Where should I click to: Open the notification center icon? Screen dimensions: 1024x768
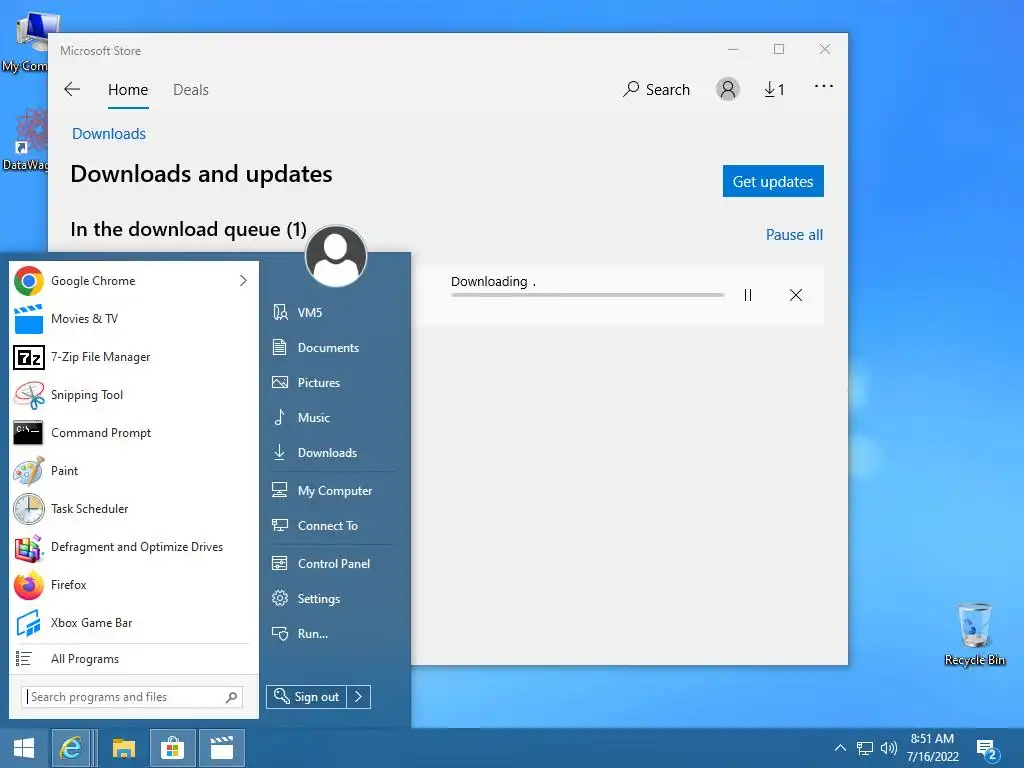click(x=987, y=750)
